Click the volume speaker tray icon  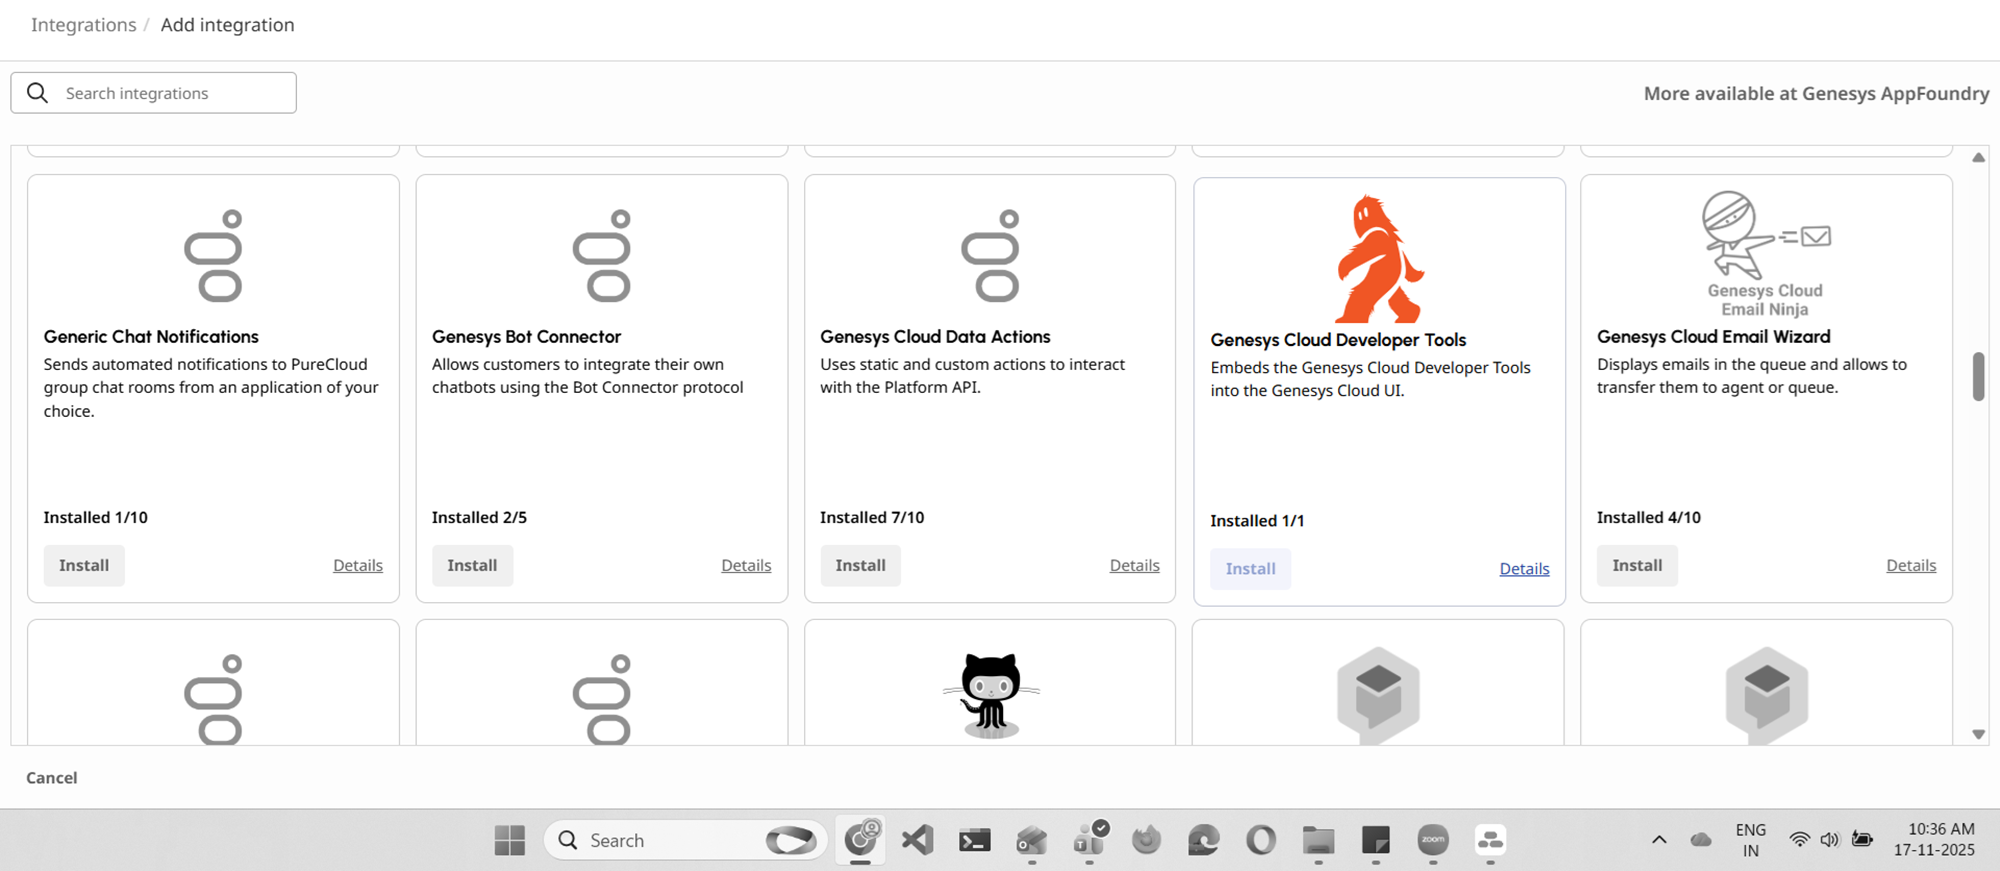point(1830,840)
